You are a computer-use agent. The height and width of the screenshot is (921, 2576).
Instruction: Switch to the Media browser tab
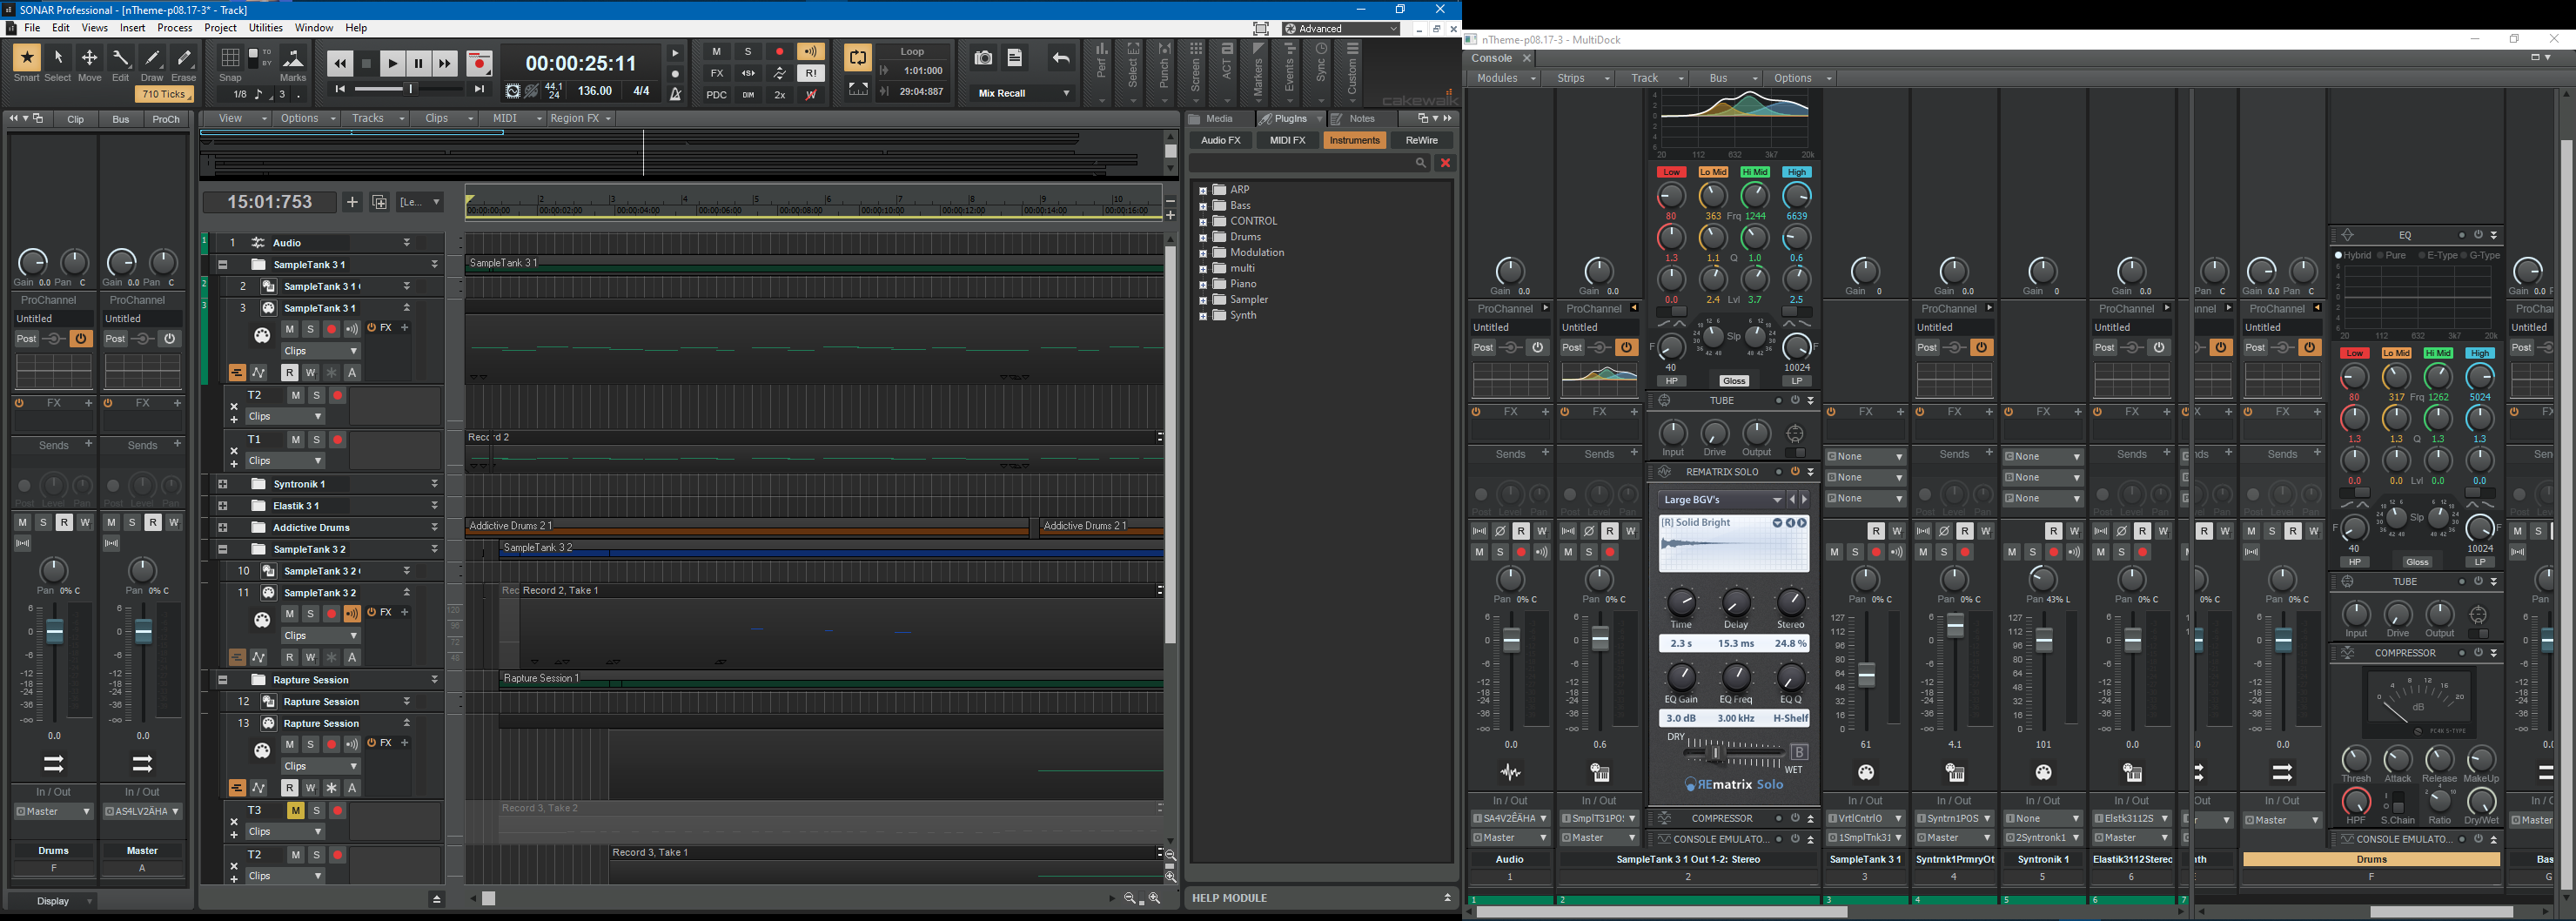[1219, 119]
